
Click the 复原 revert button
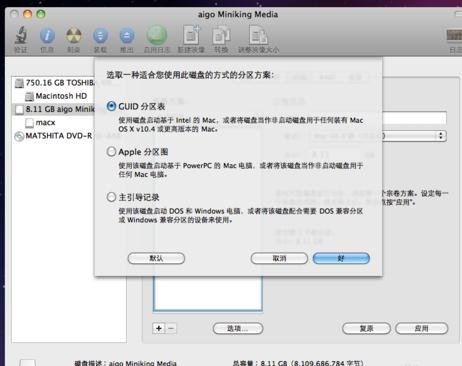[x=366, y=328]
